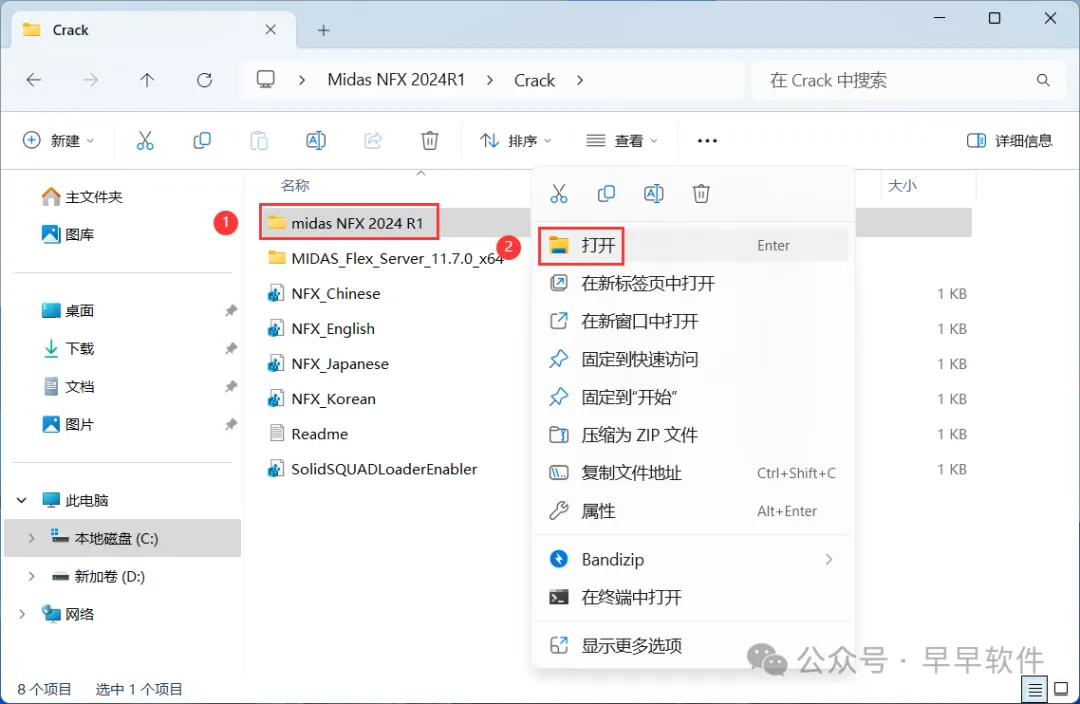Expand 本地磁盘 (C:) tree node

[x=32, y=538]
